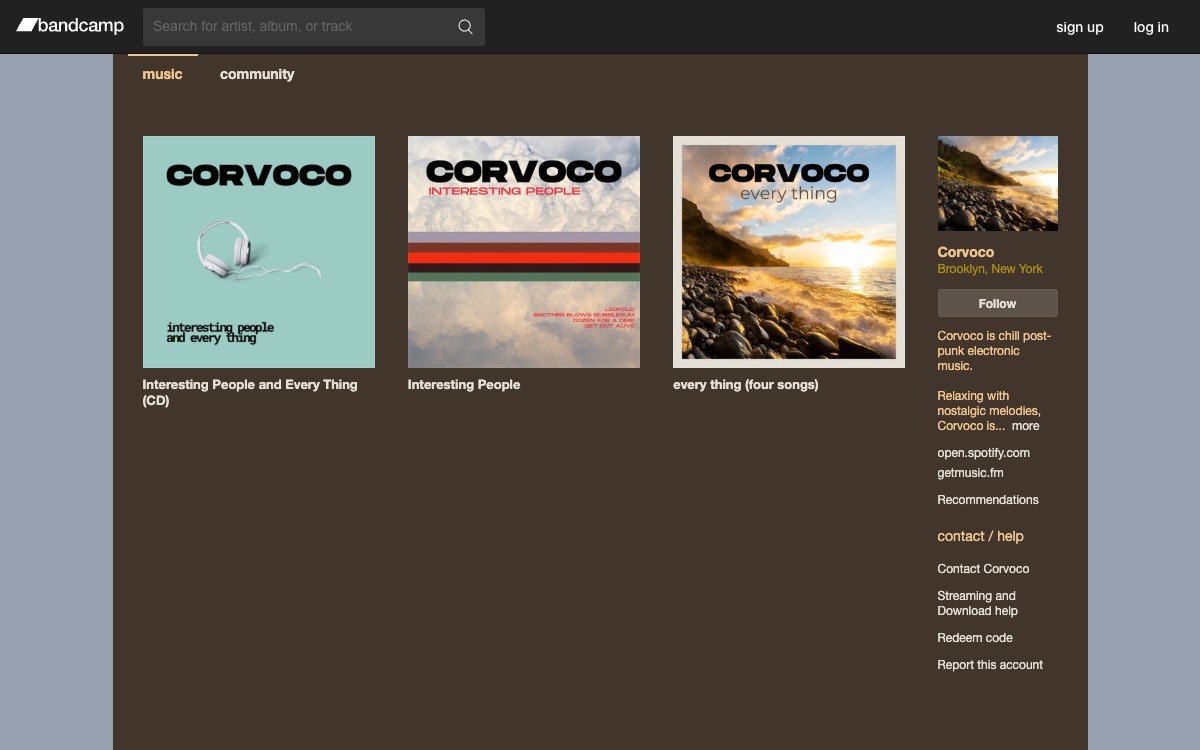This screenshot has height=750, width=1200.
Task: Open the Interesting People album cover
Action: tap(524, 252)
